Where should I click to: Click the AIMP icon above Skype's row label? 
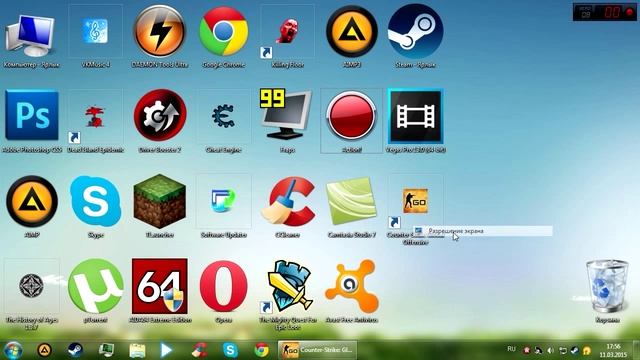(31, 207)
